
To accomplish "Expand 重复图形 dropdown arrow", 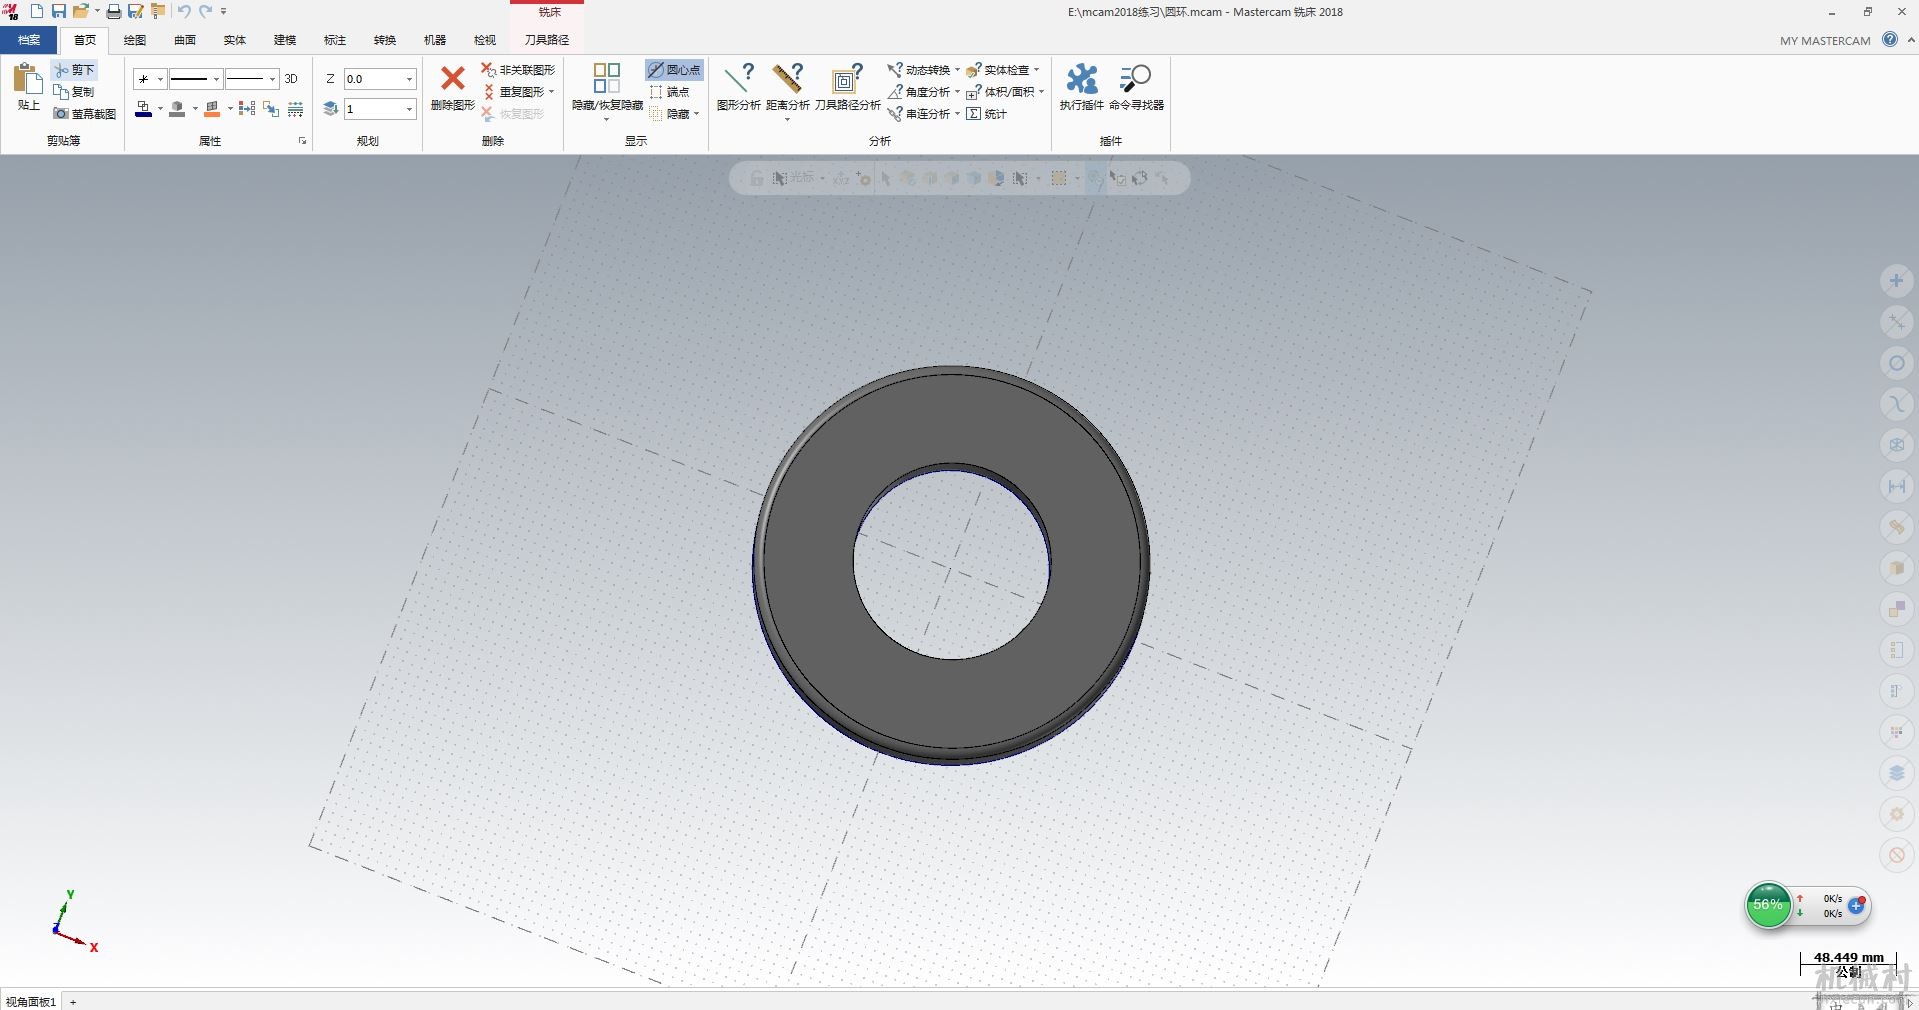I will click(x=551, y=92).
